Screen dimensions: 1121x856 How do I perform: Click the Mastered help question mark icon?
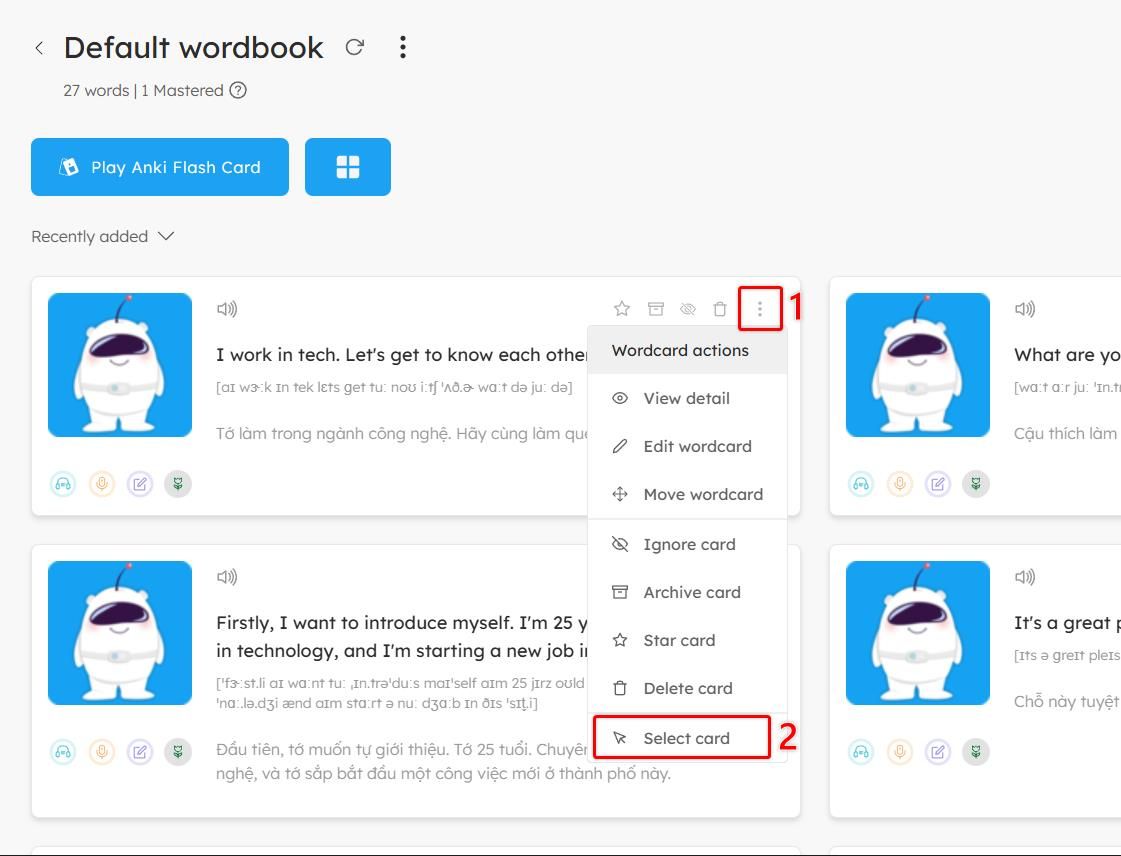tap(238, 90)
